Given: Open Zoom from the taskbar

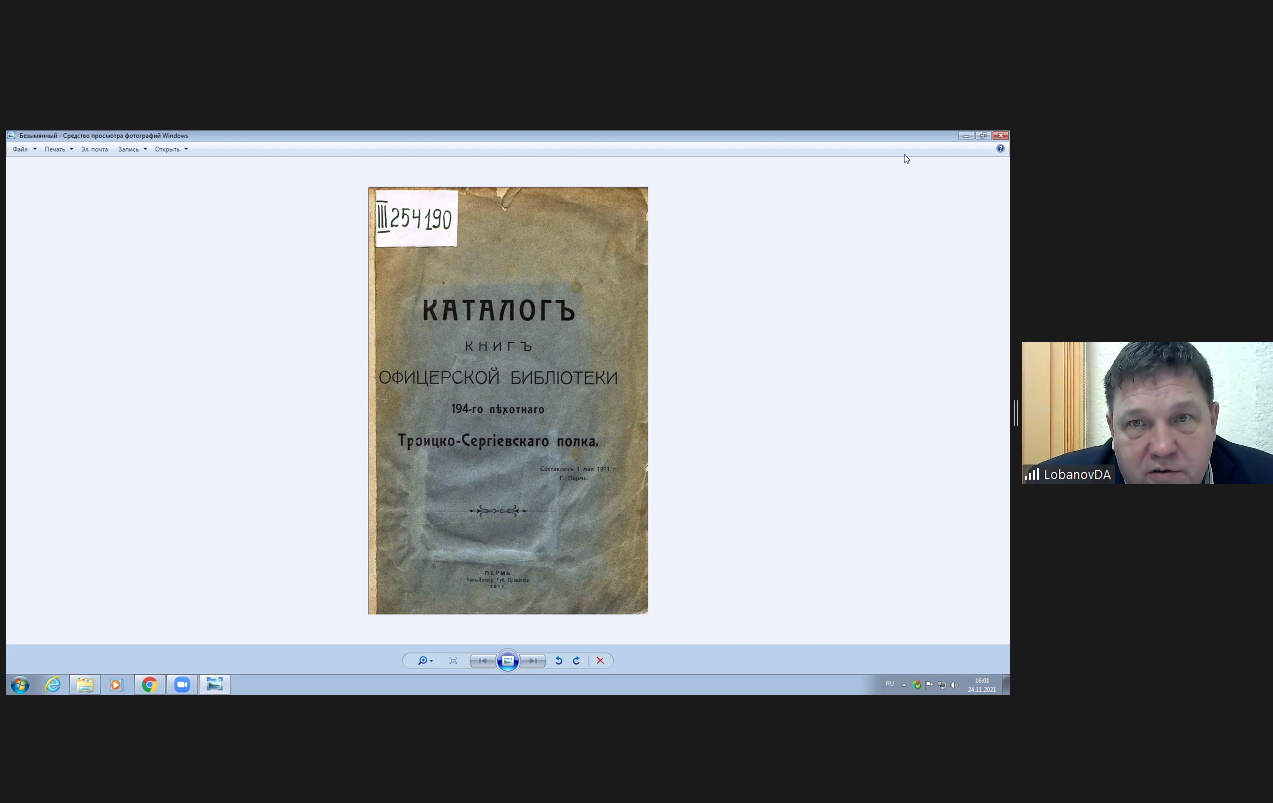Looking at the screenshot, I should tap(182, 685).
